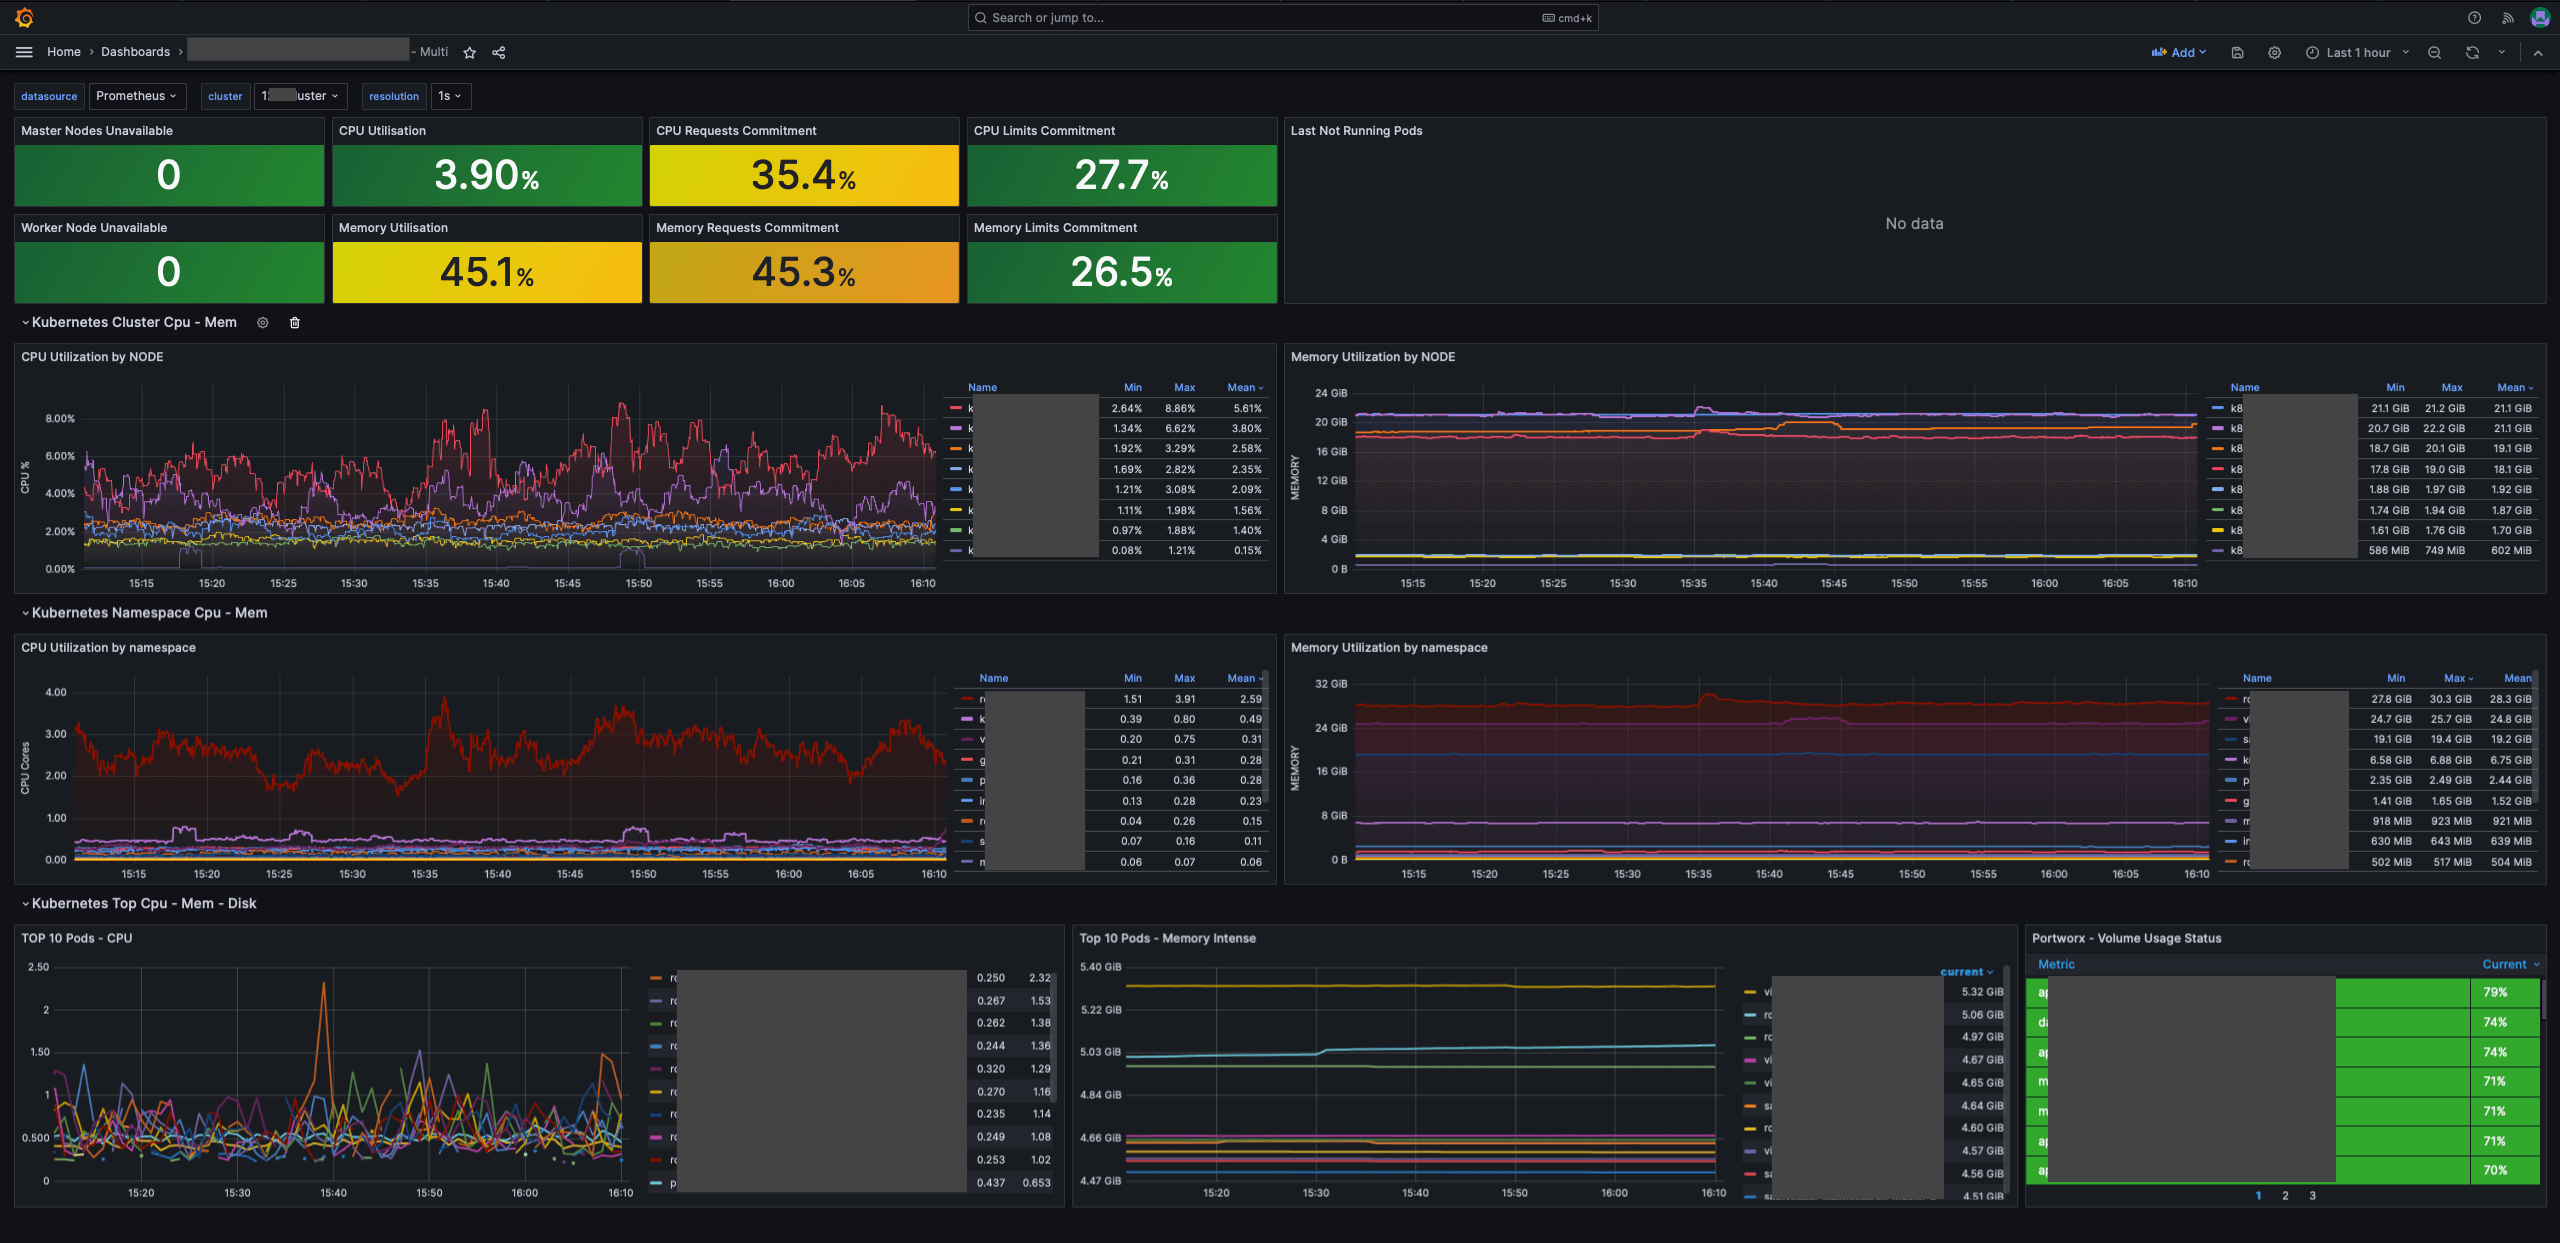Open the Grafana home logo

(24, 17)
